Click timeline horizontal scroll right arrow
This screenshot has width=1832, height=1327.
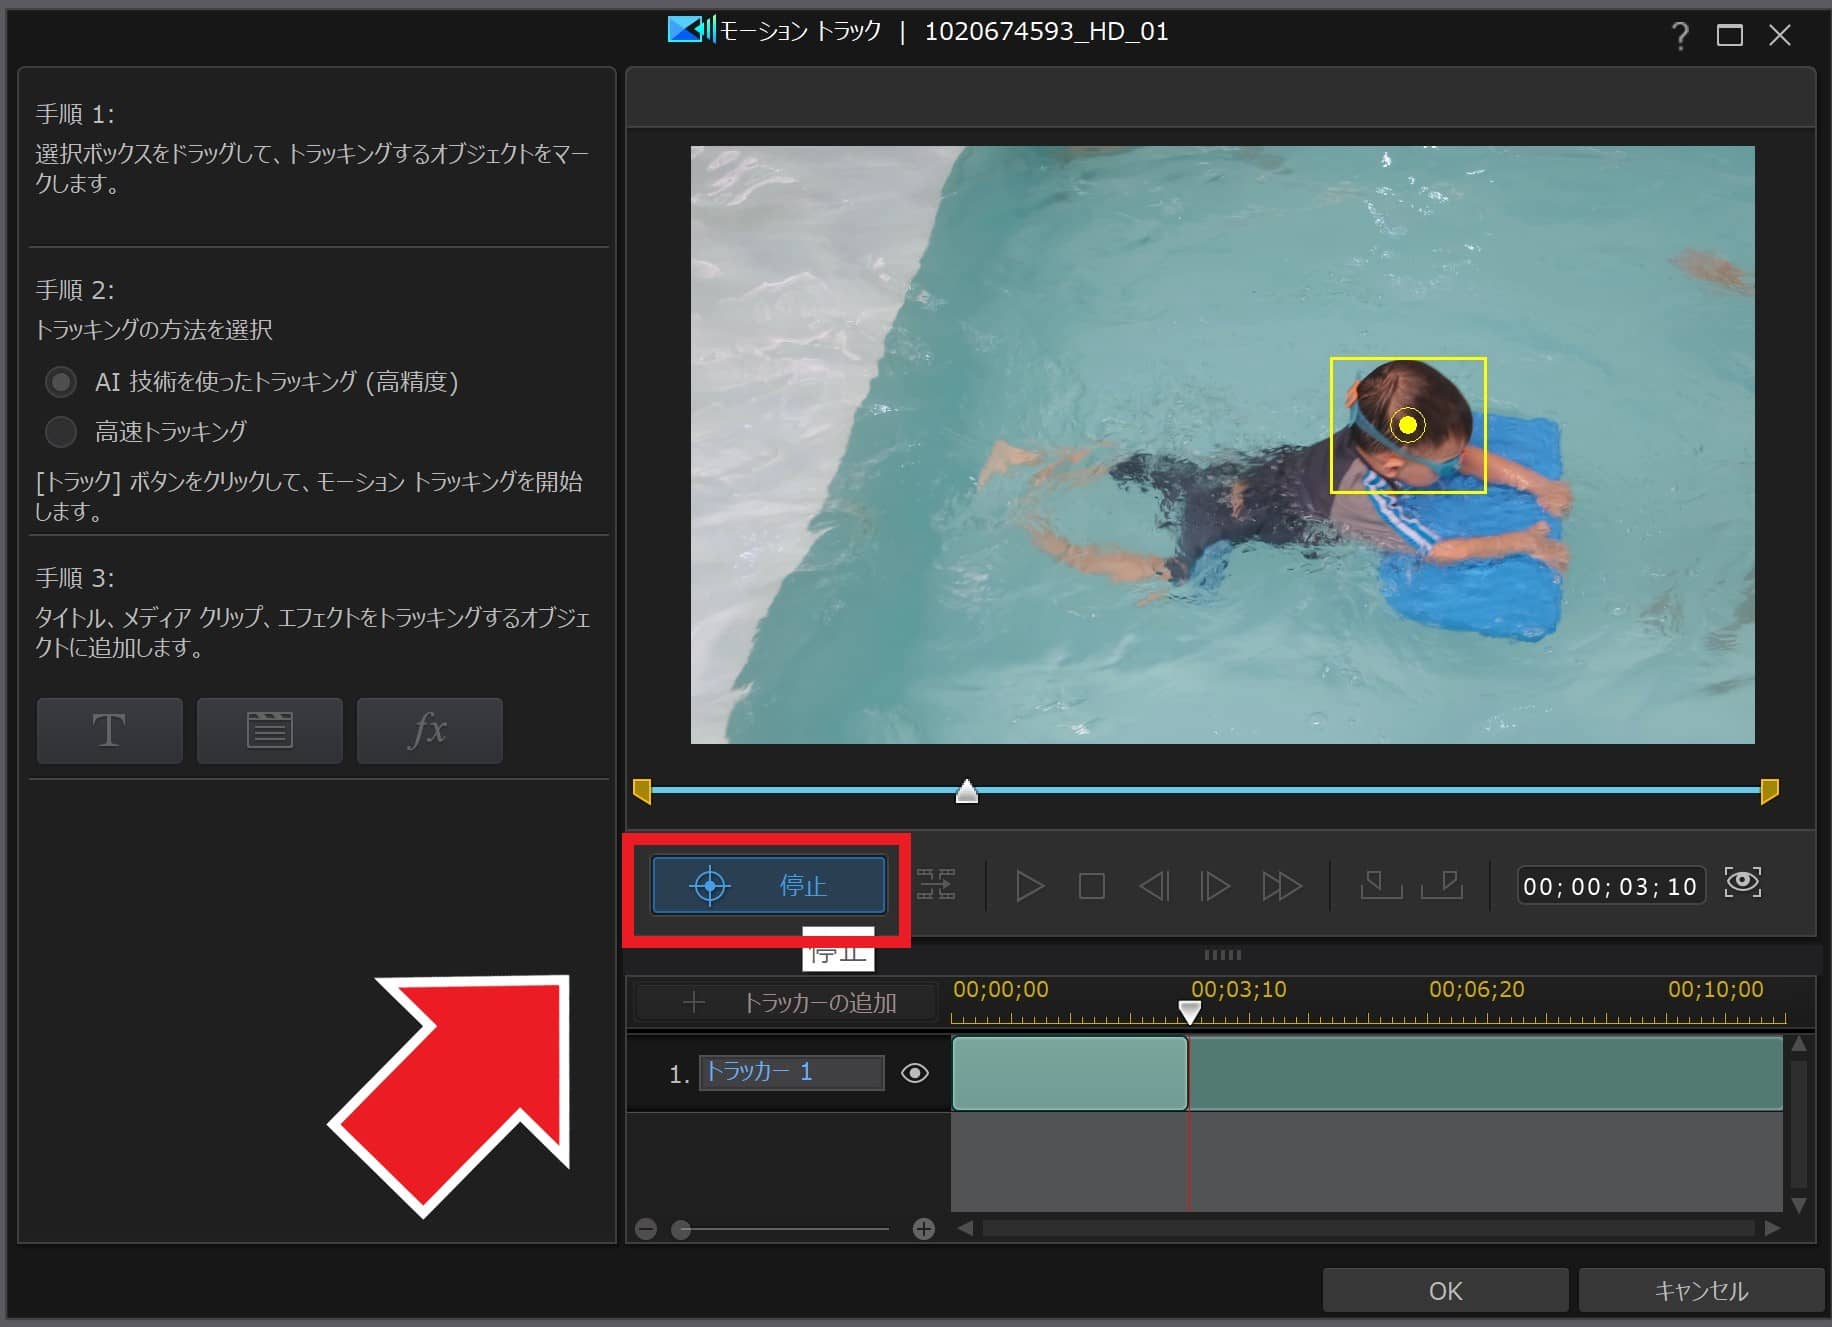pos(1772,1228)
